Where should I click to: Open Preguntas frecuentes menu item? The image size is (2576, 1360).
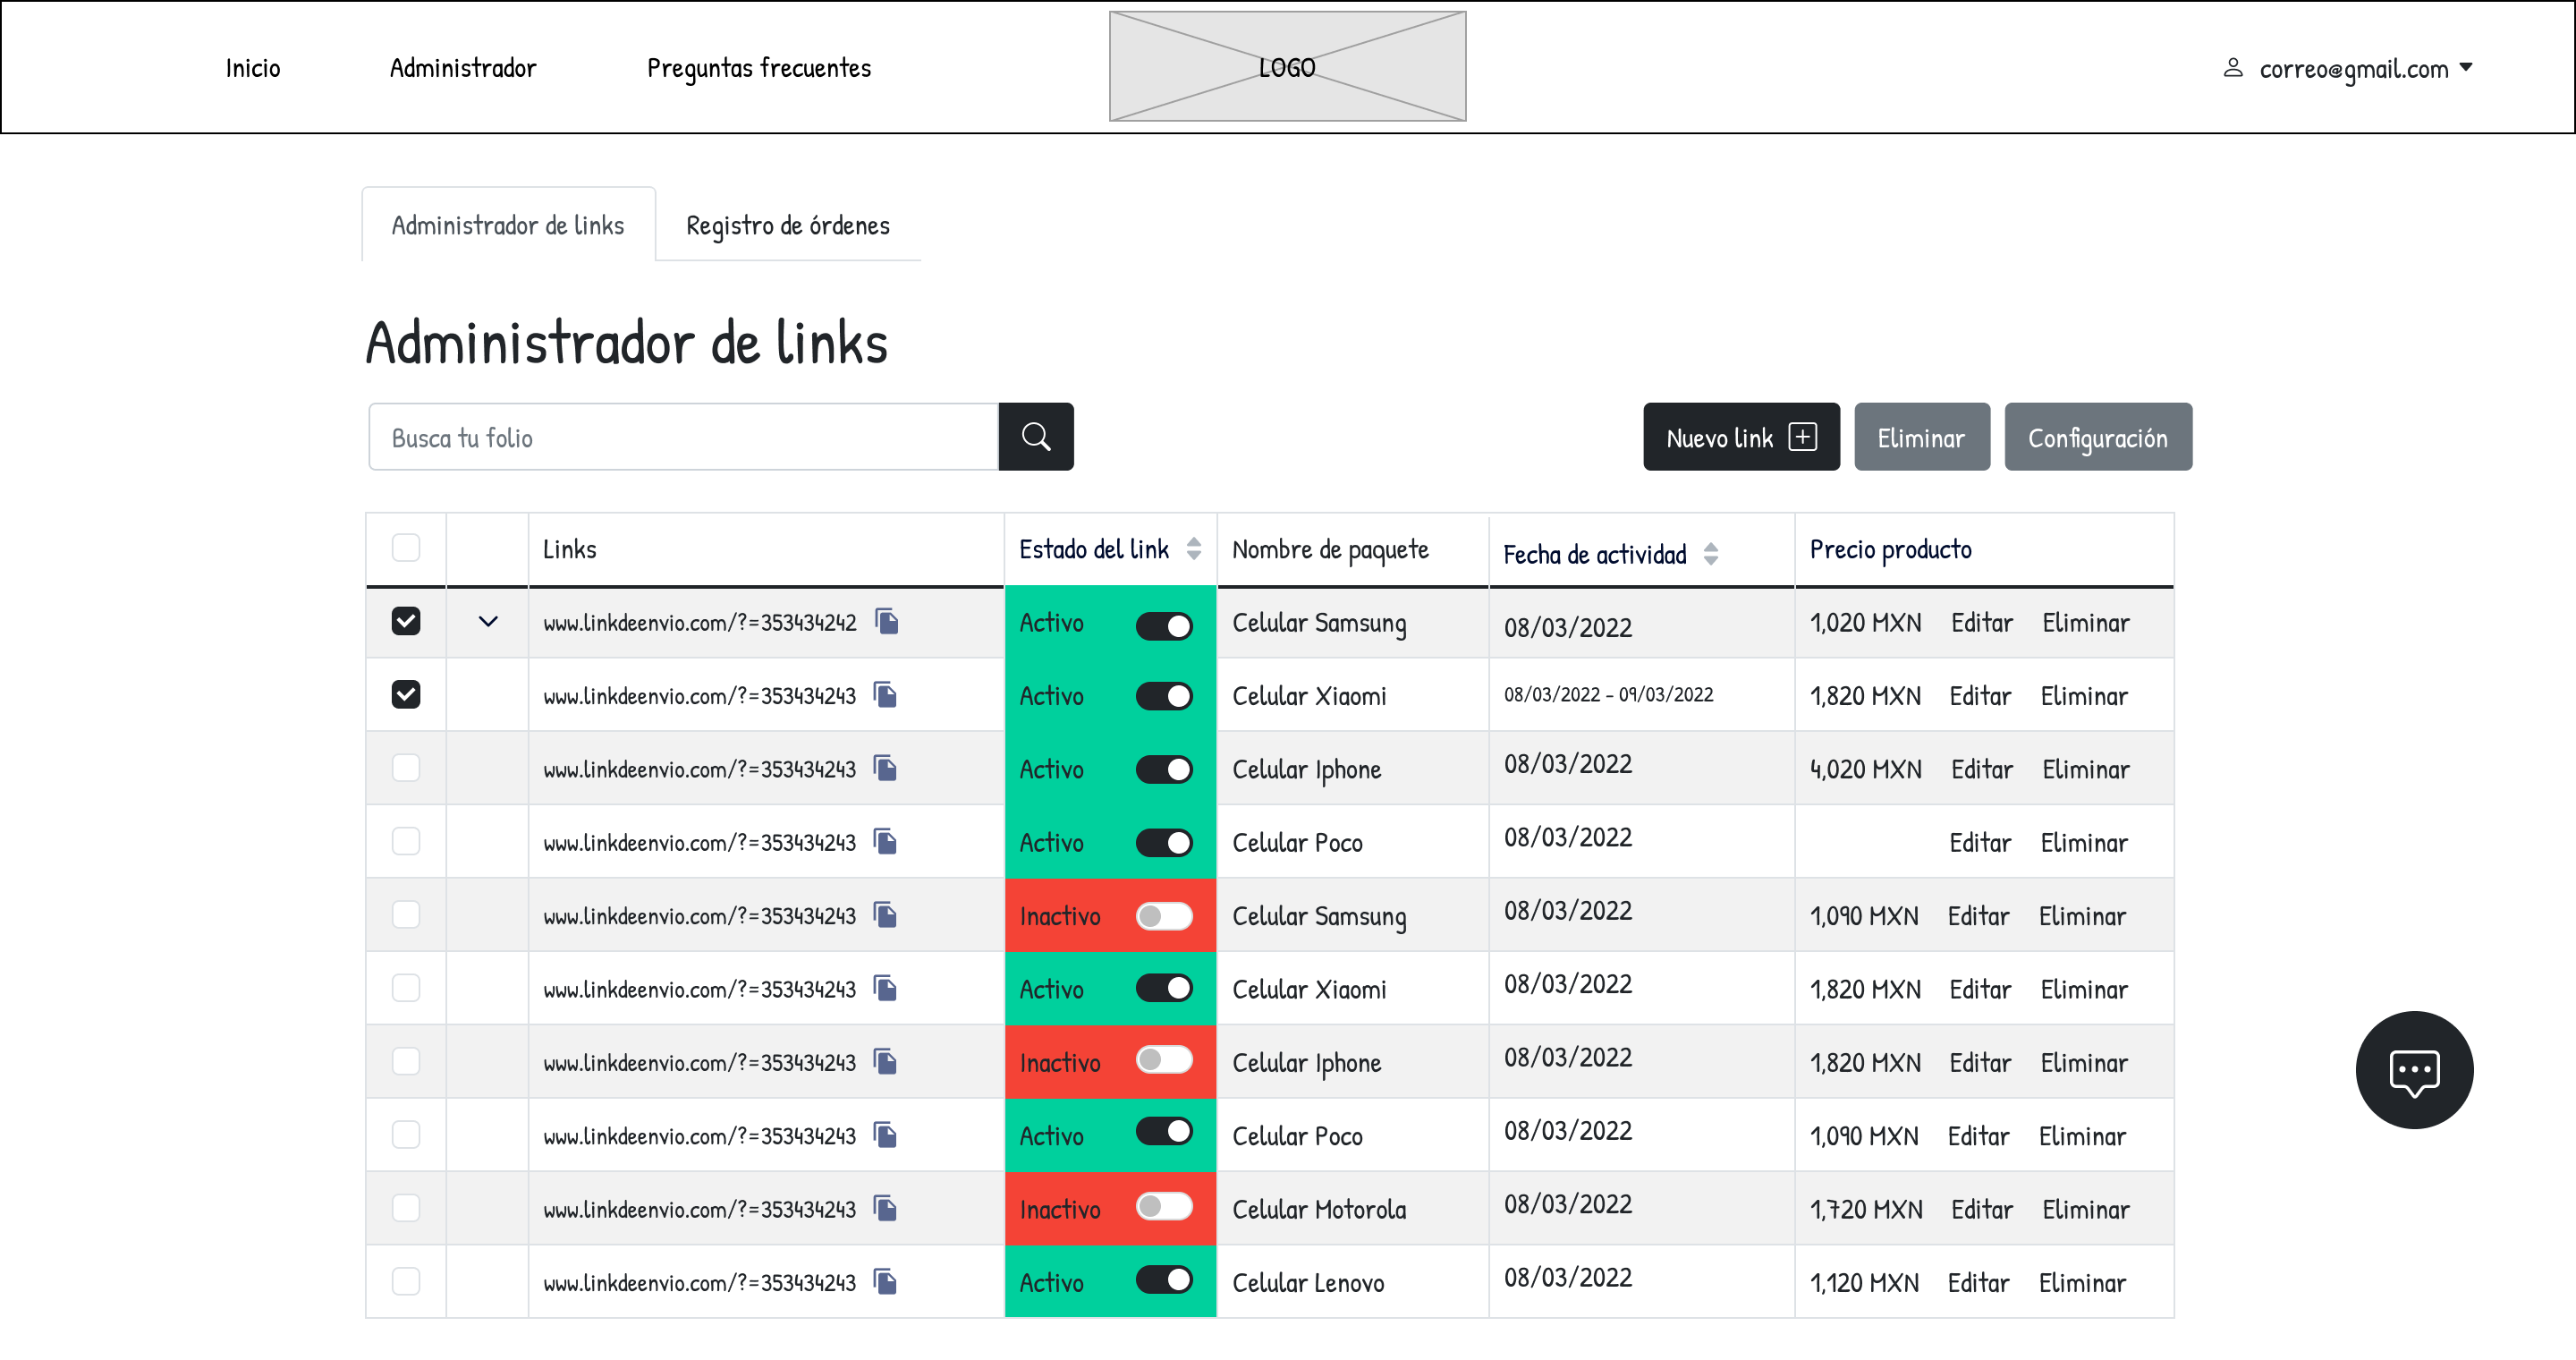coord(759,68)
